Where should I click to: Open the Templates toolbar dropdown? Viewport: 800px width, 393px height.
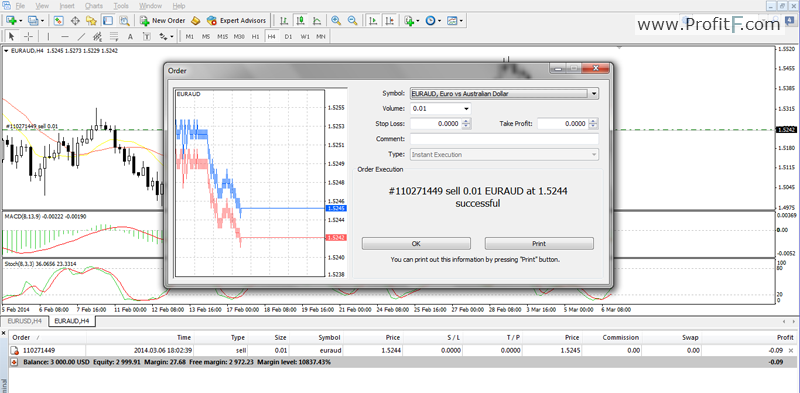coord(455,21)
